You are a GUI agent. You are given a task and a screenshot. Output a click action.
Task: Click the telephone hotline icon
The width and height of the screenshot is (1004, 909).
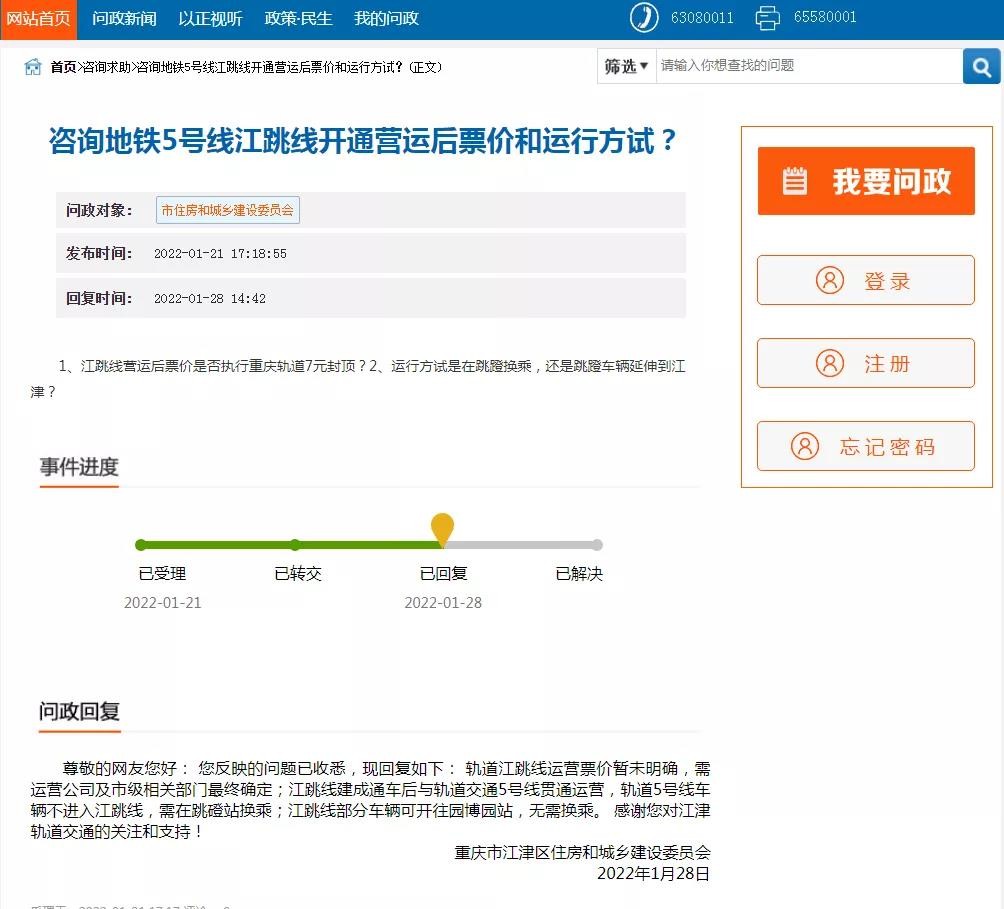(644, 17)
